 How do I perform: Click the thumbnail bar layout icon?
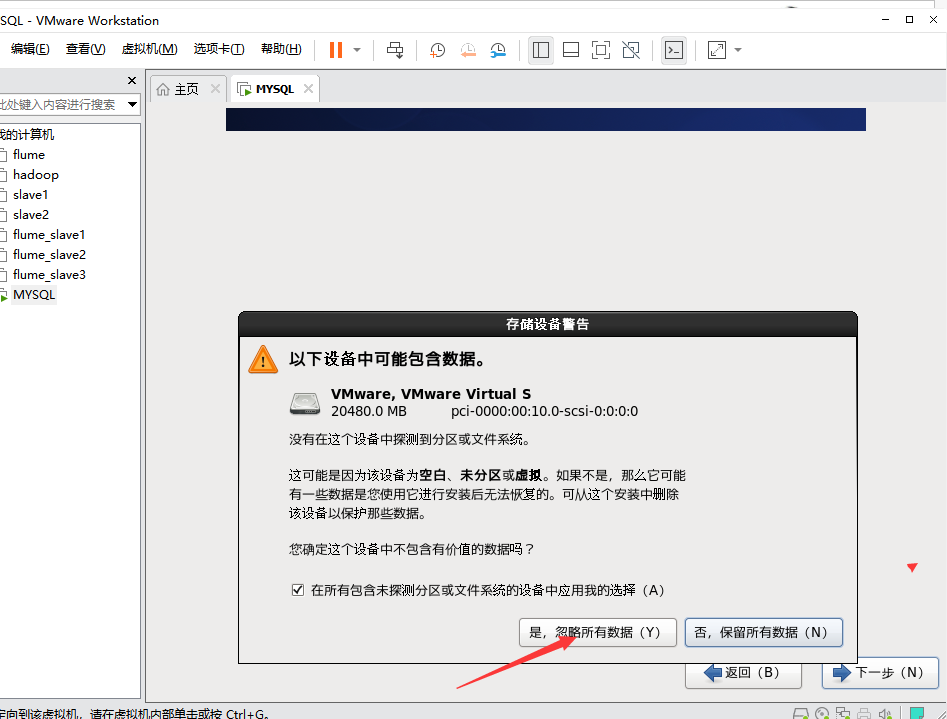coord(571,50)
